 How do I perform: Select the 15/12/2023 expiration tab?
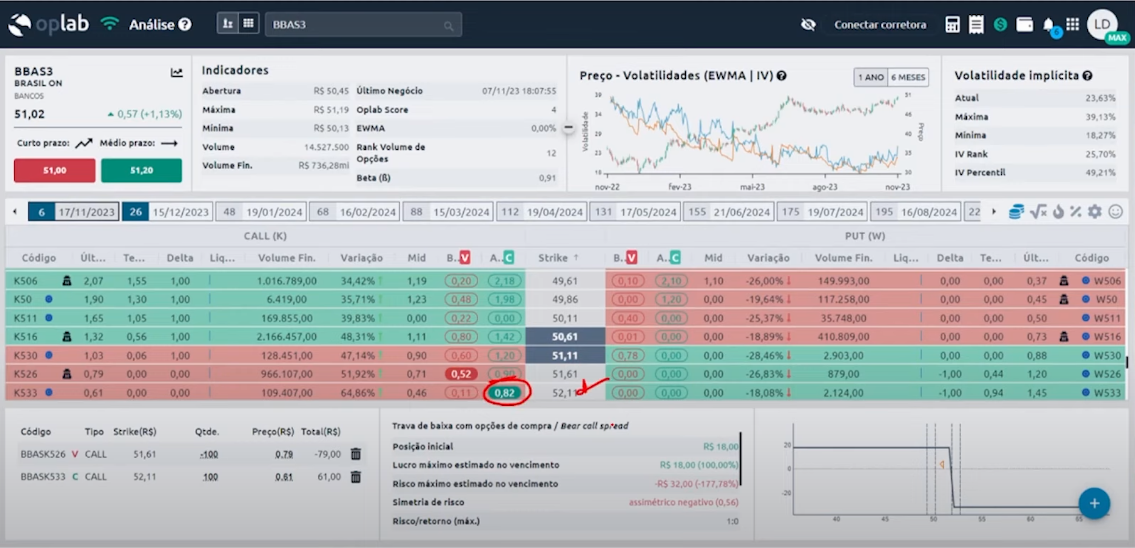pos(169,212)
